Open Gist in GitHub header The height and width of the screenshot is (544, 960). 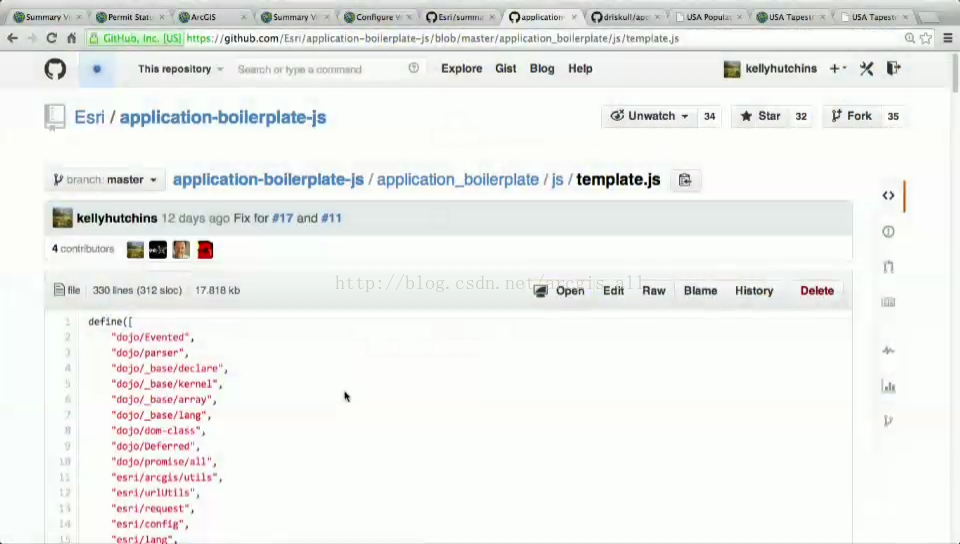(x=506, y=69)
